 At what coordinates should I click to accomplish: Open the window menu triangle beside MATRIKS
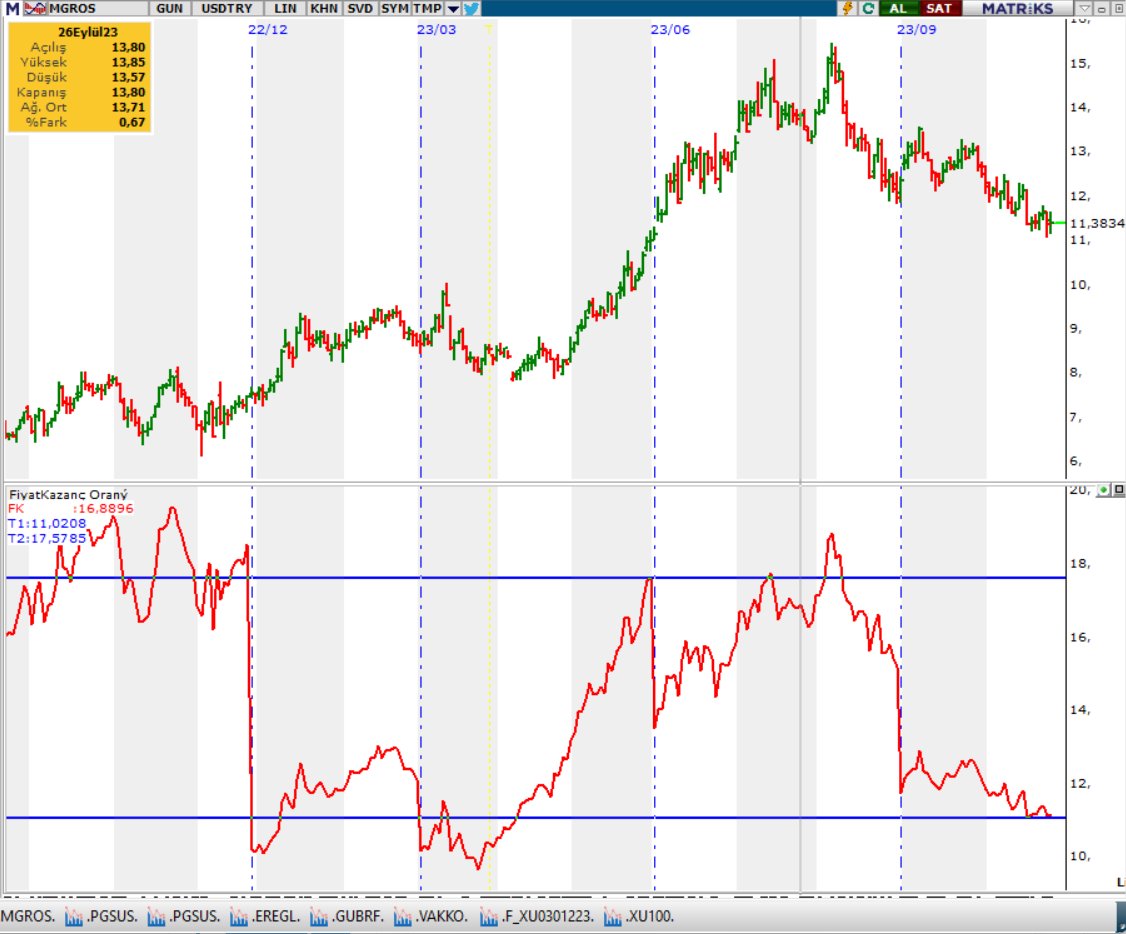(x=1084, y=9)
